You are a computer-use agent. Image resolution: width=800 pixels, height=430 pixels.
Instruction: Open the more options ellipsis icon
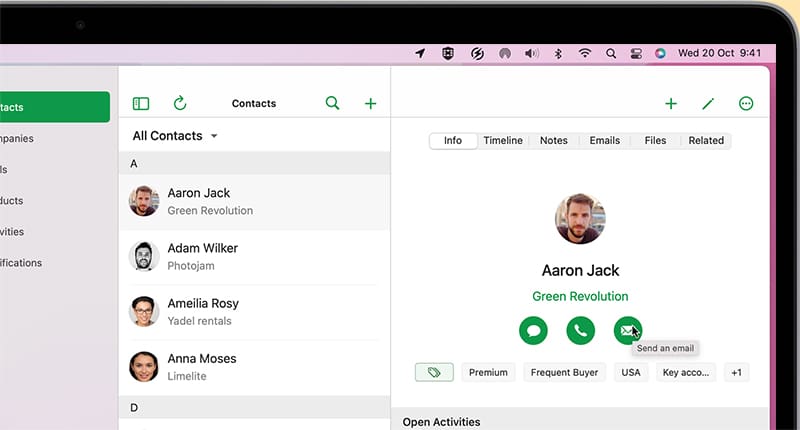tap(746, 103)
